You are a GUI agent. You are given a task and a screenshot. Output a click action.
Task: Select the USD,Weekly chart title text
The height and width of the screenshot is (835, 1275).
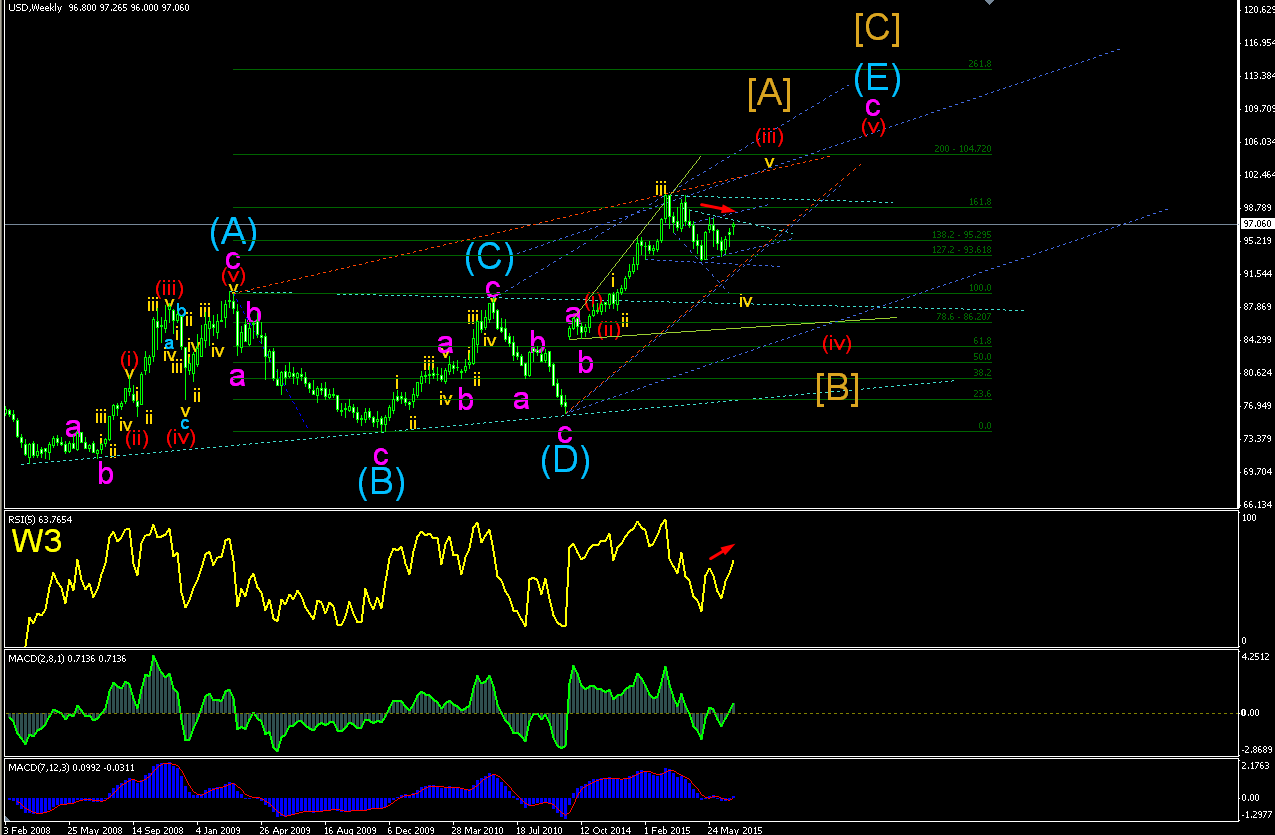[x=33, y=8]
